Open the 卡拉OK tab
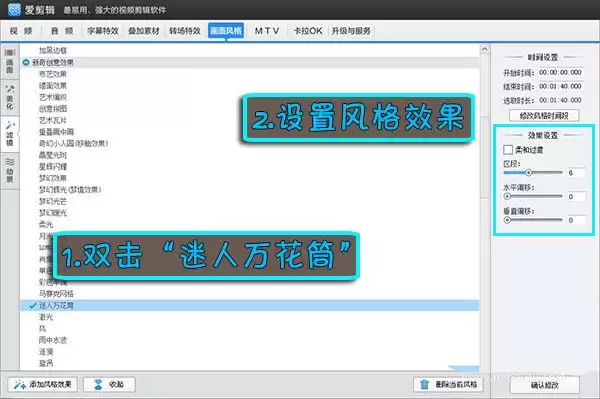 [308, 31]
